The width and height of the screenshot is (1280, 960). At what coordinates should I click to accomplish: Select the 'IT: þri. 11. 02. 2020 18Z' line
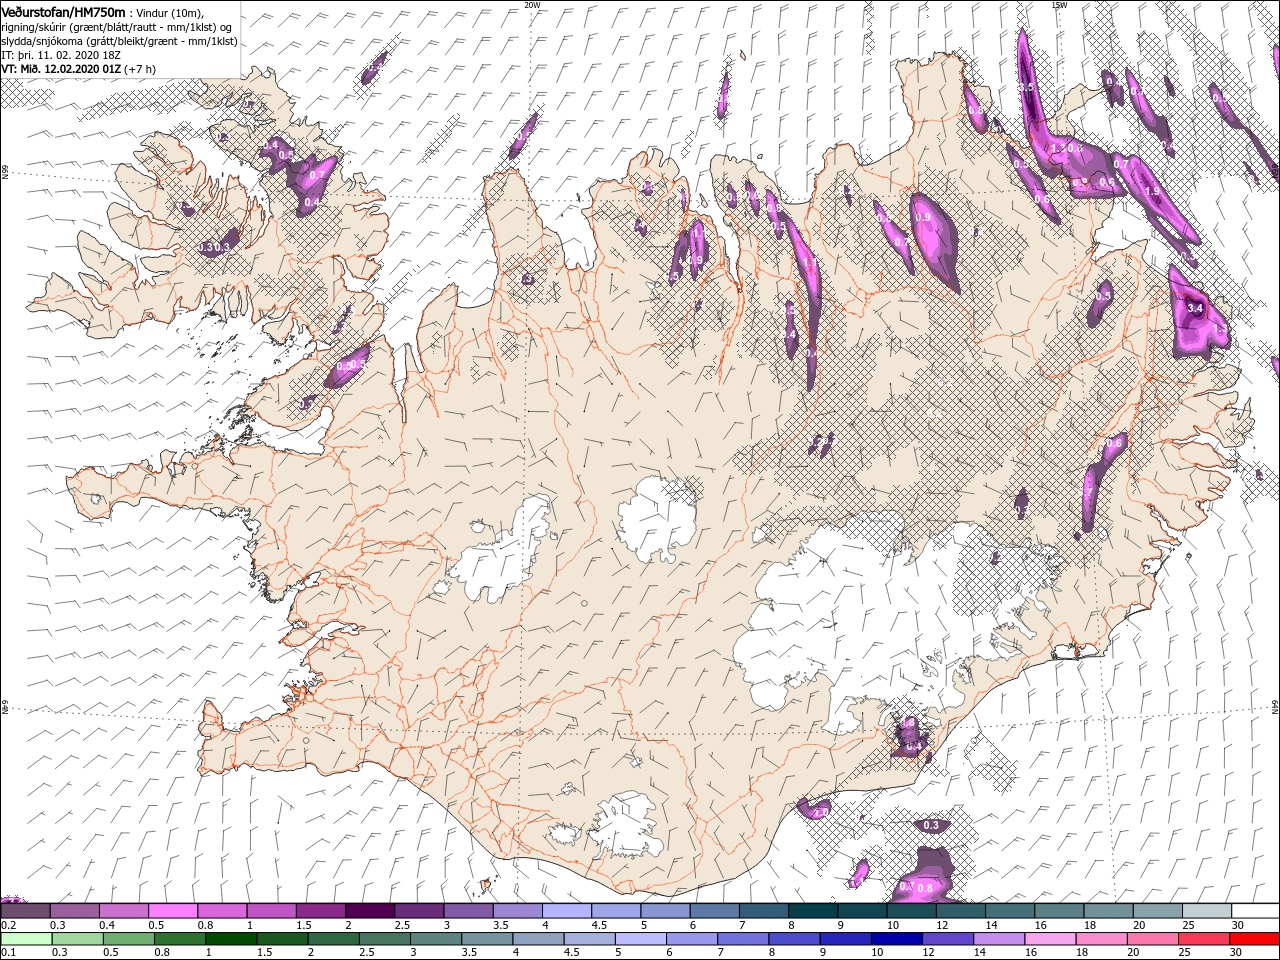61,55
